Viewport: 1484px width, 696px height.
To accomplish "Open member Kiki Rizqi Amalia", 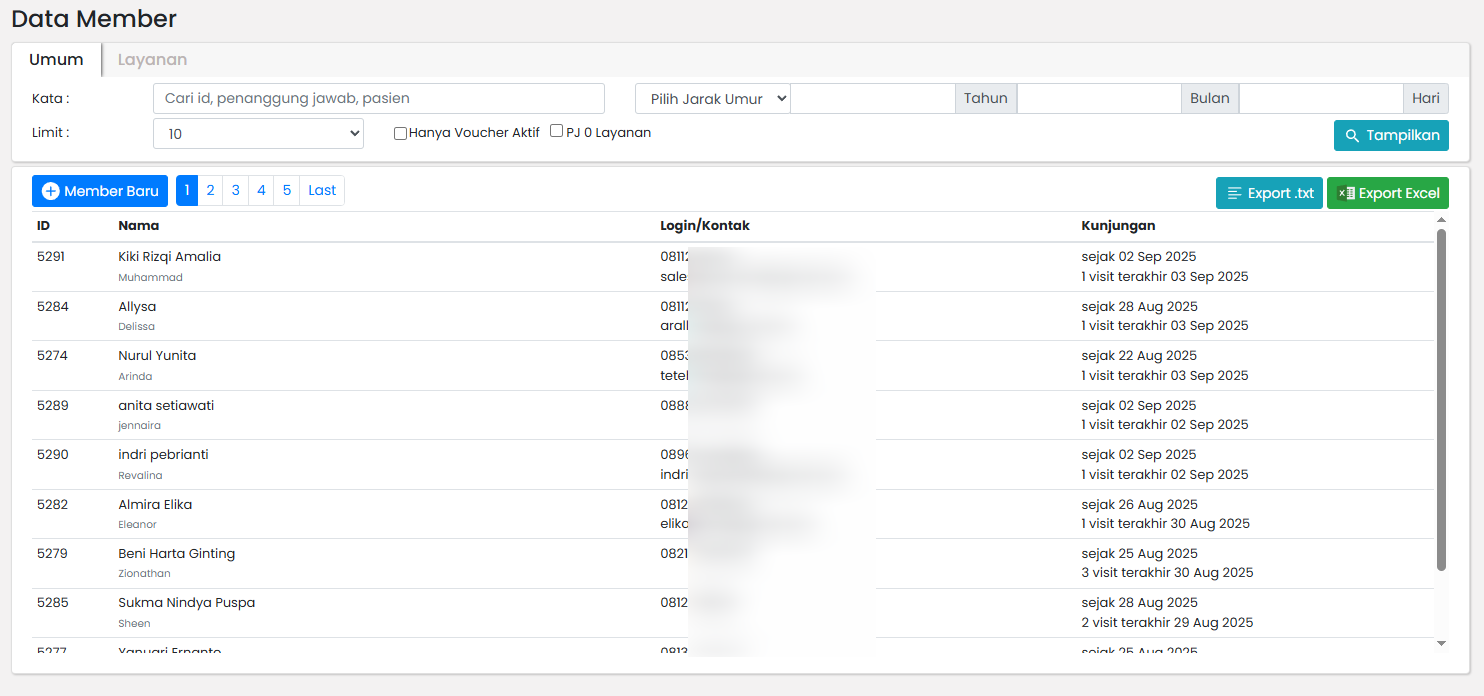I will click(168, 256).
